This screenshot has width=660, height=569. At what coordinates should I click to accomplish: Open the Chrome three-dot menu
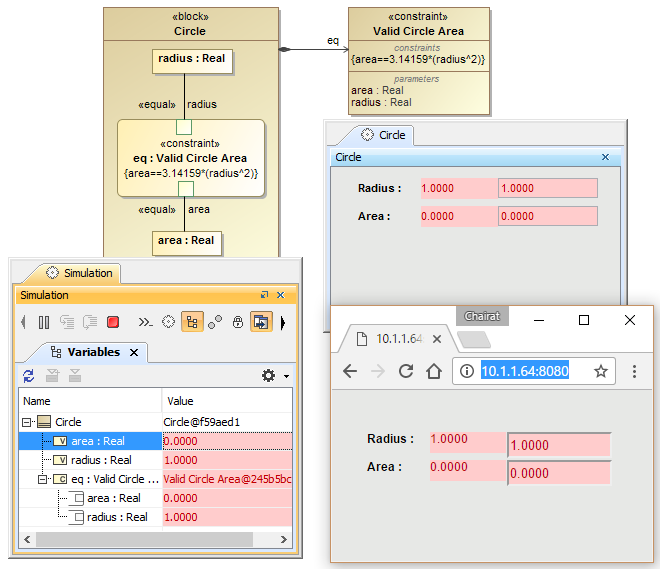tap(634, 371)
